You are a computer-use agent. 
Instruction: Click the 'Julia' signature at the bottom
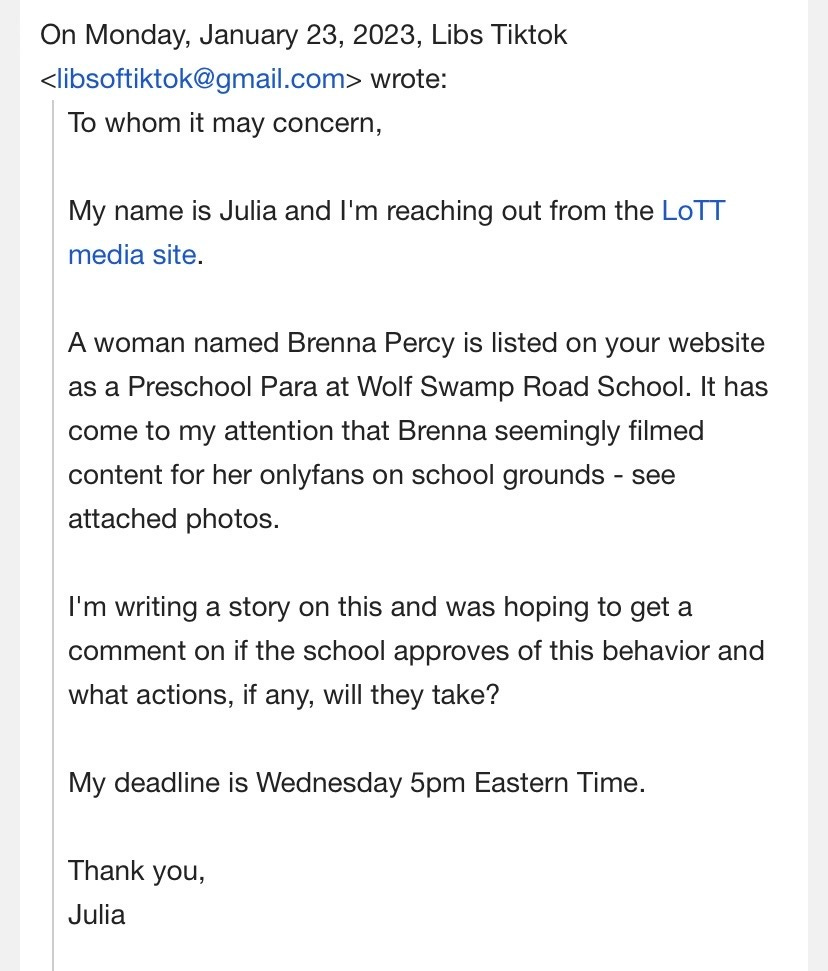pyautogui.click(x=97, y=915)
